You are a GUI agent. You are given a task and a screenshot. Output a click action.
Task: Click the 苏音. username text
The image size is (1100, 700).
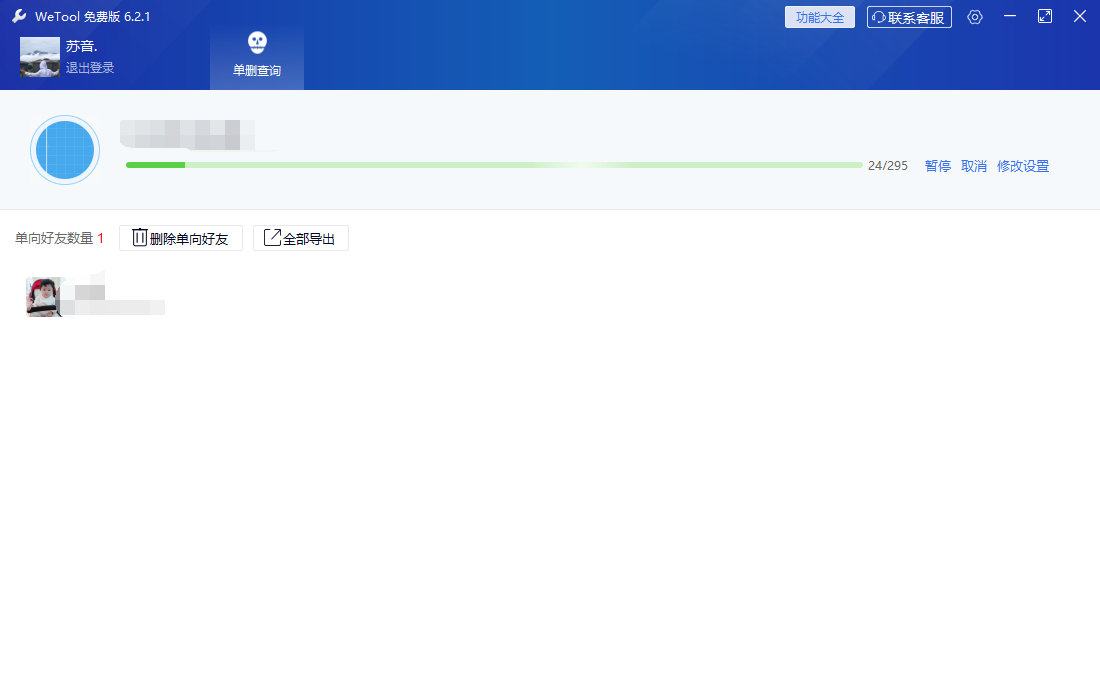(82, 46)
